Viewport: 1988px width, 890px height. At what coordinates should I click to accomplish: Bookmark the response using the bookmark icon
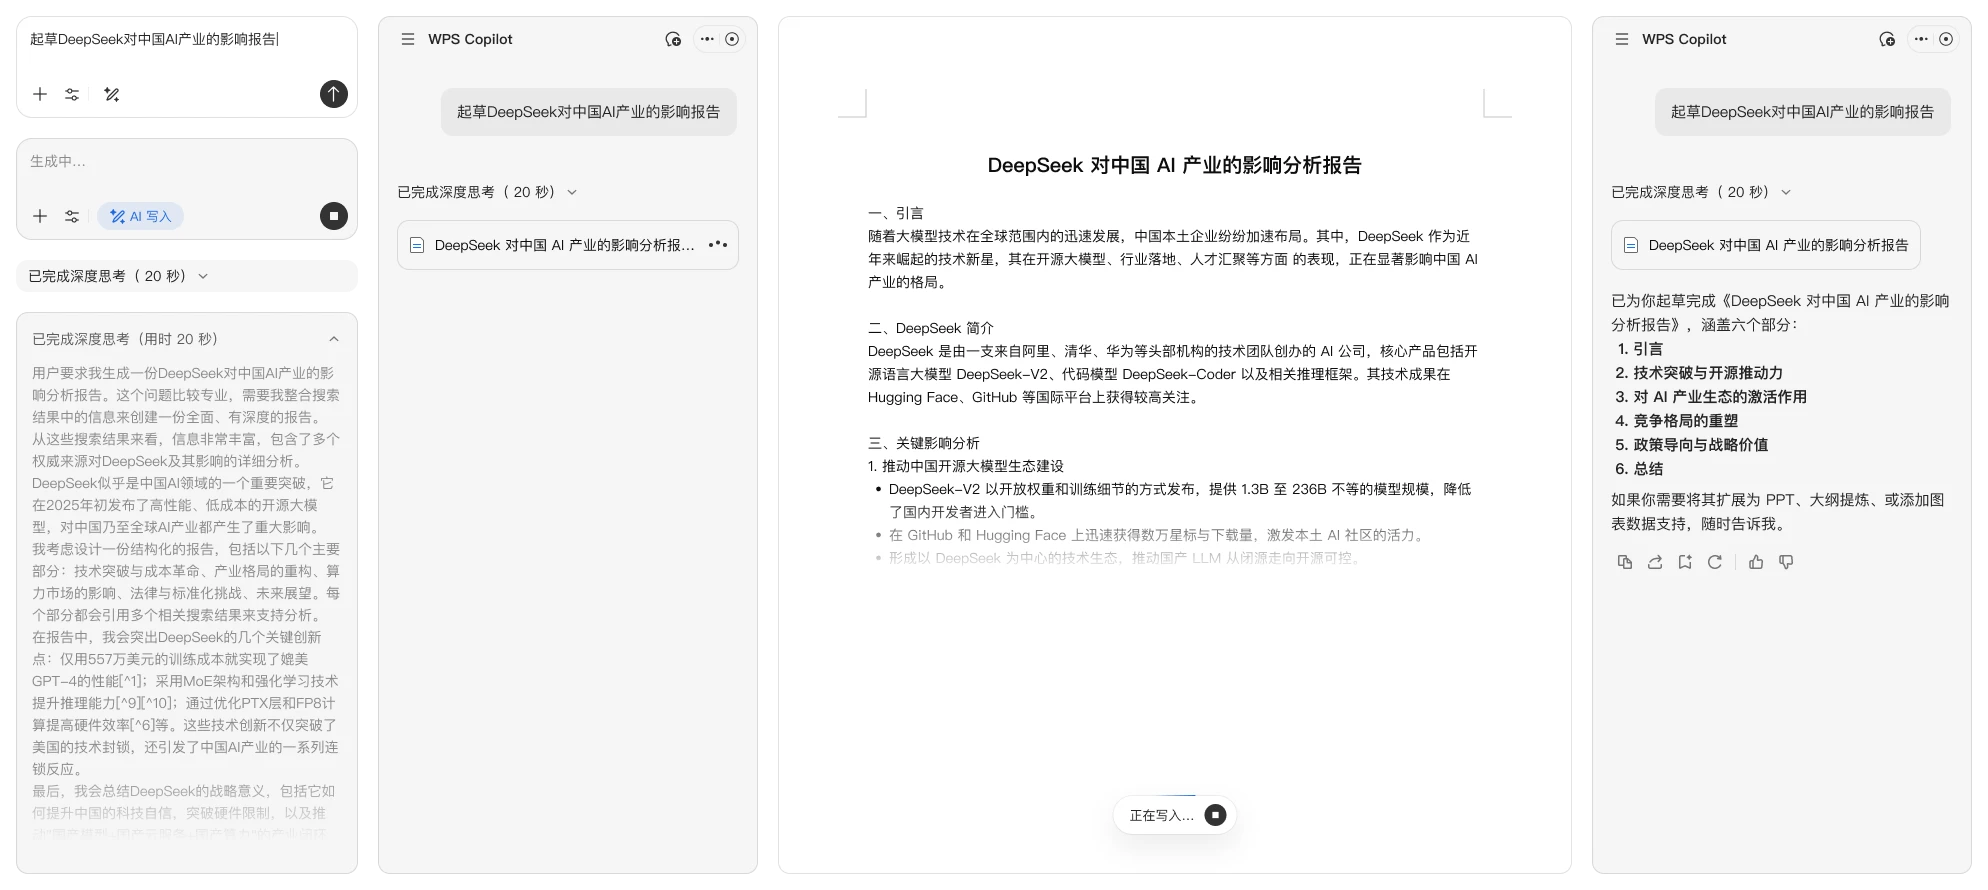point(1685,562)
